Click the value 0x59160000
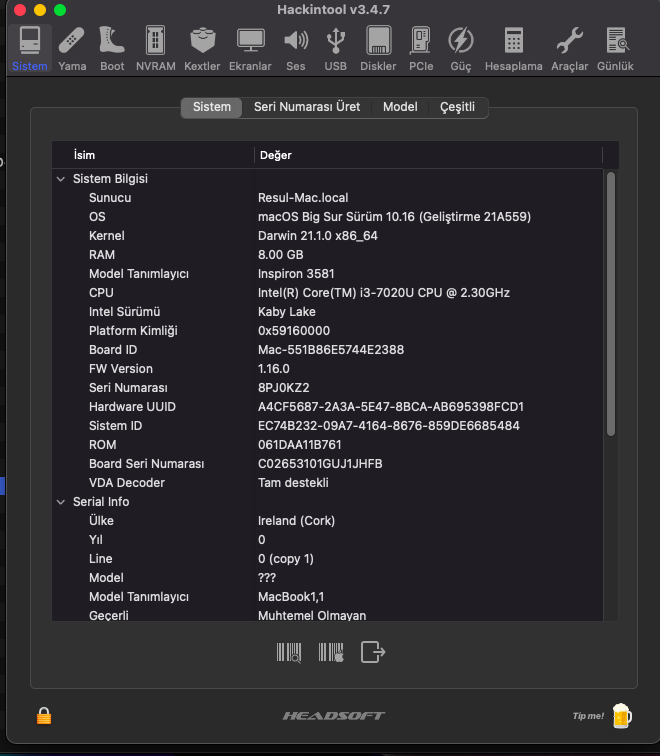The width and height of the screenshot is (660, 756). (294, 331)
